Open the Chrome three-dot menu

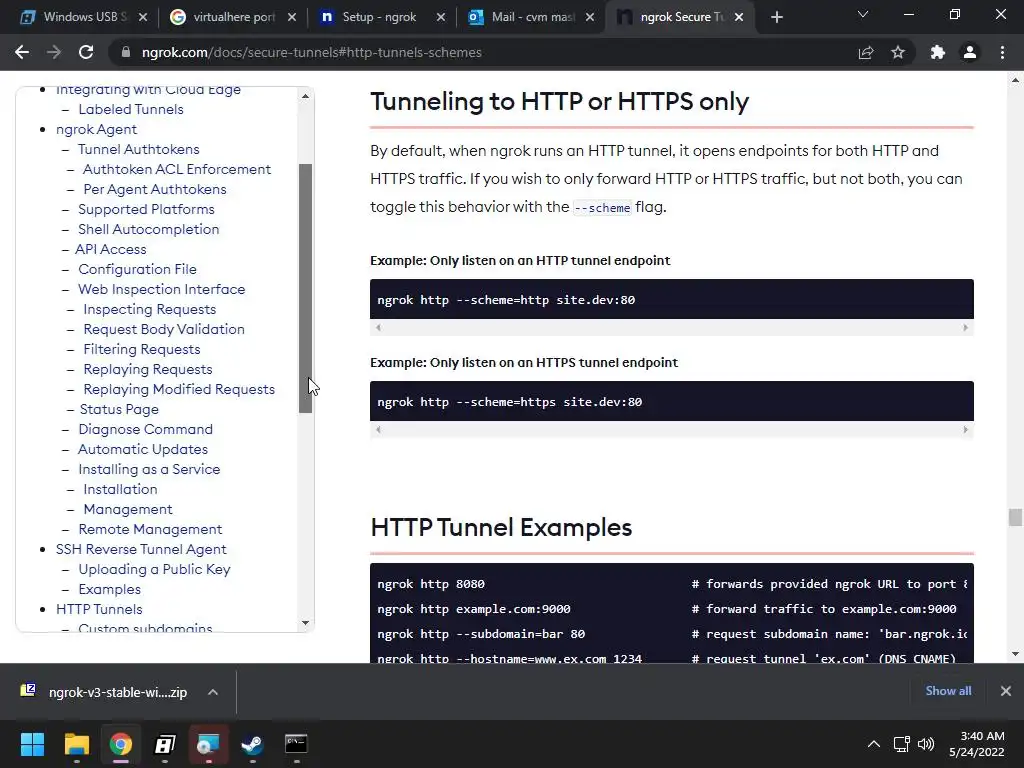coord(1002,52)
